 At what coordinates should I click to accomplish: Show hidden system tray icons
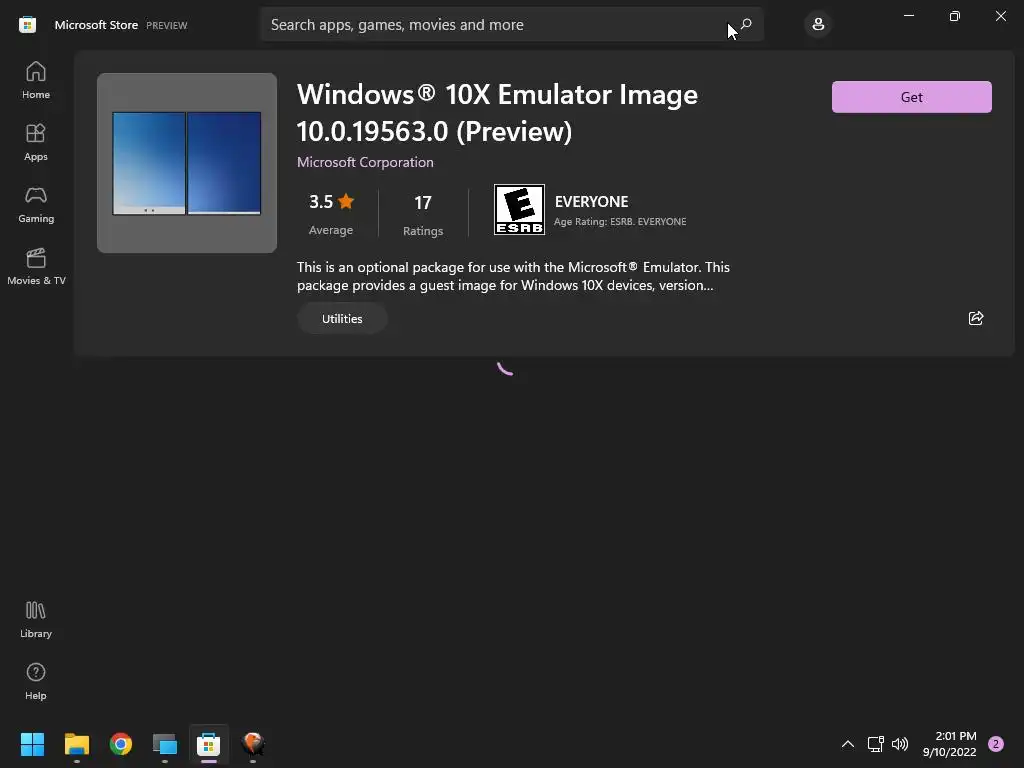[848, 744]
